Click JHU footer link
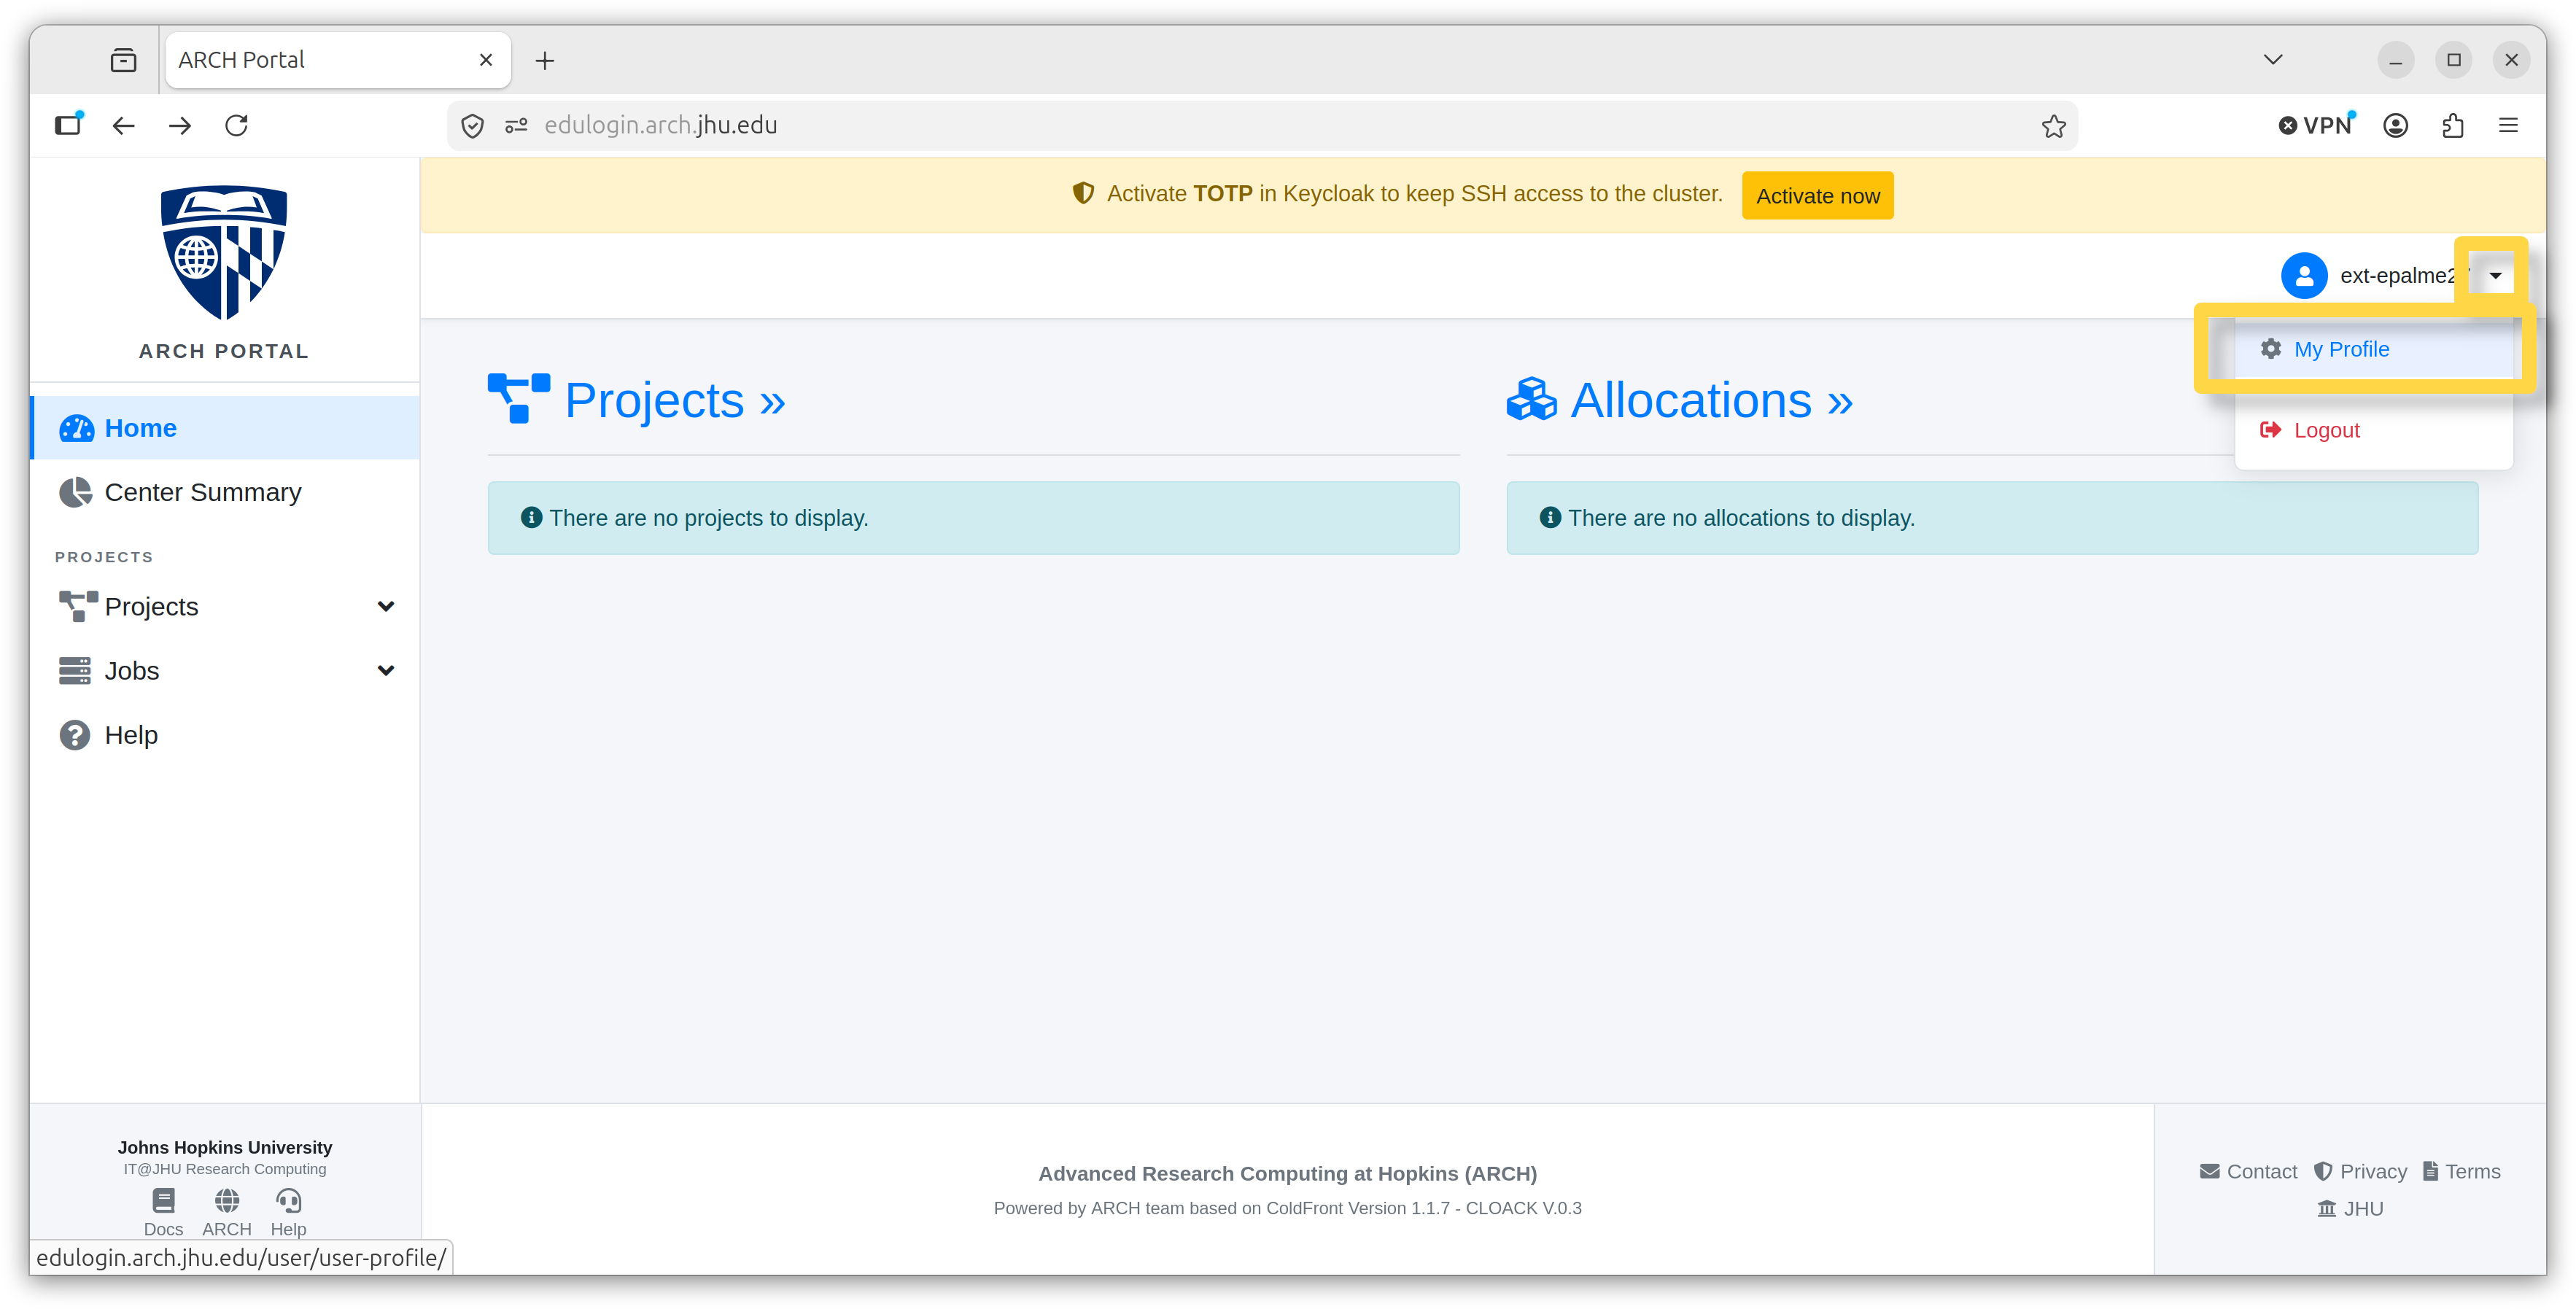The height and width of the screenshot is (1309, 2576). (2350, 1208)
